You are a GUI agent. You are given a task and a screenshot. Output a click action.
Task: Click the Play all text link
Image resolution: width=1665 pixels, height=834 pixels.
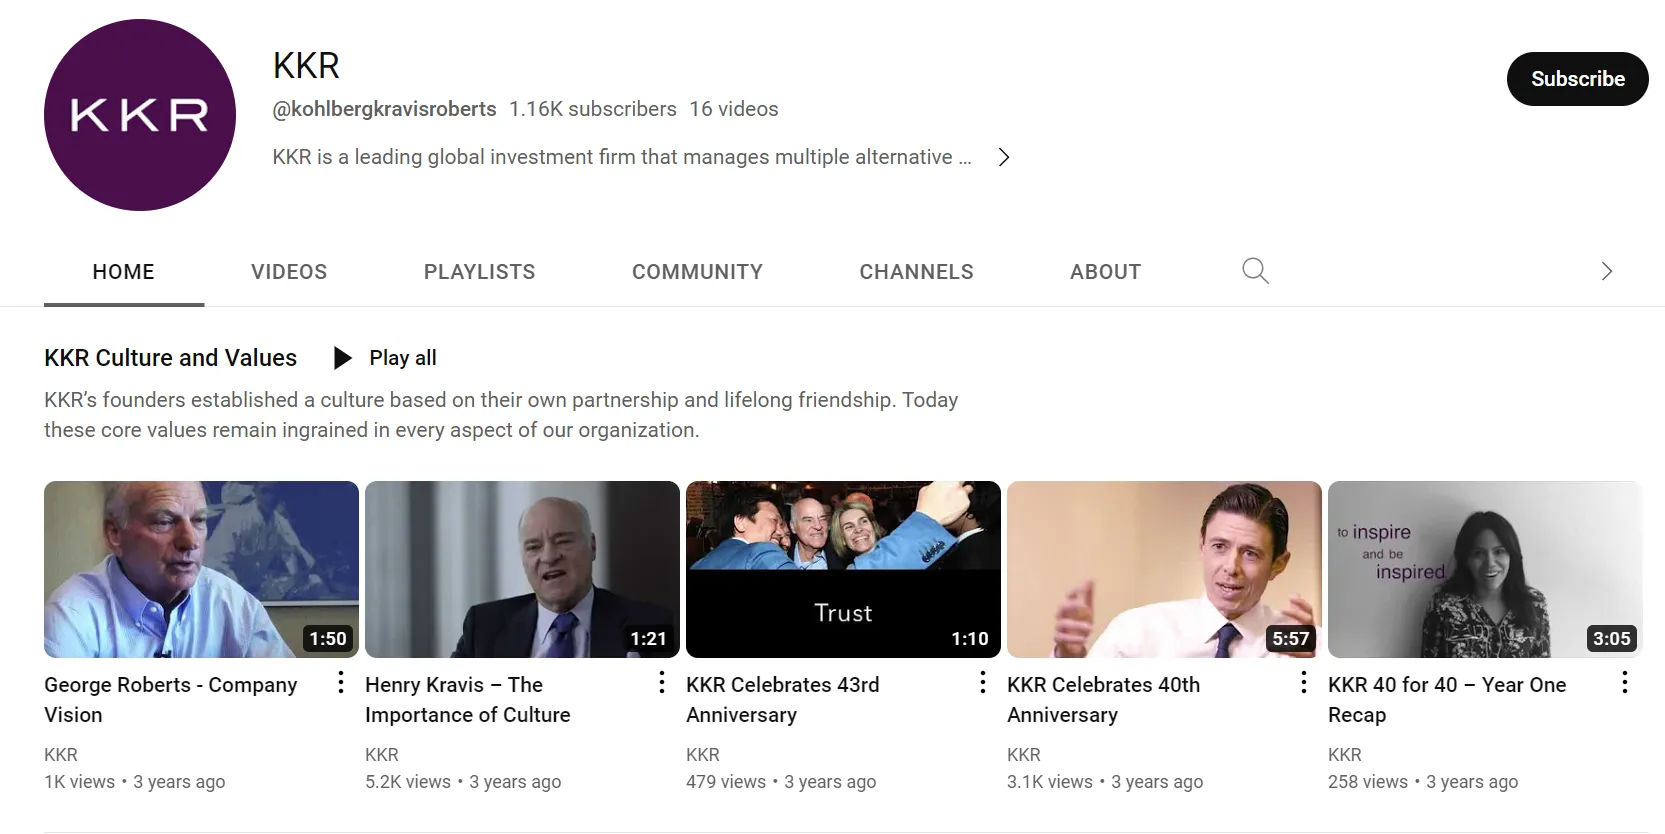[x=403, y=358]
